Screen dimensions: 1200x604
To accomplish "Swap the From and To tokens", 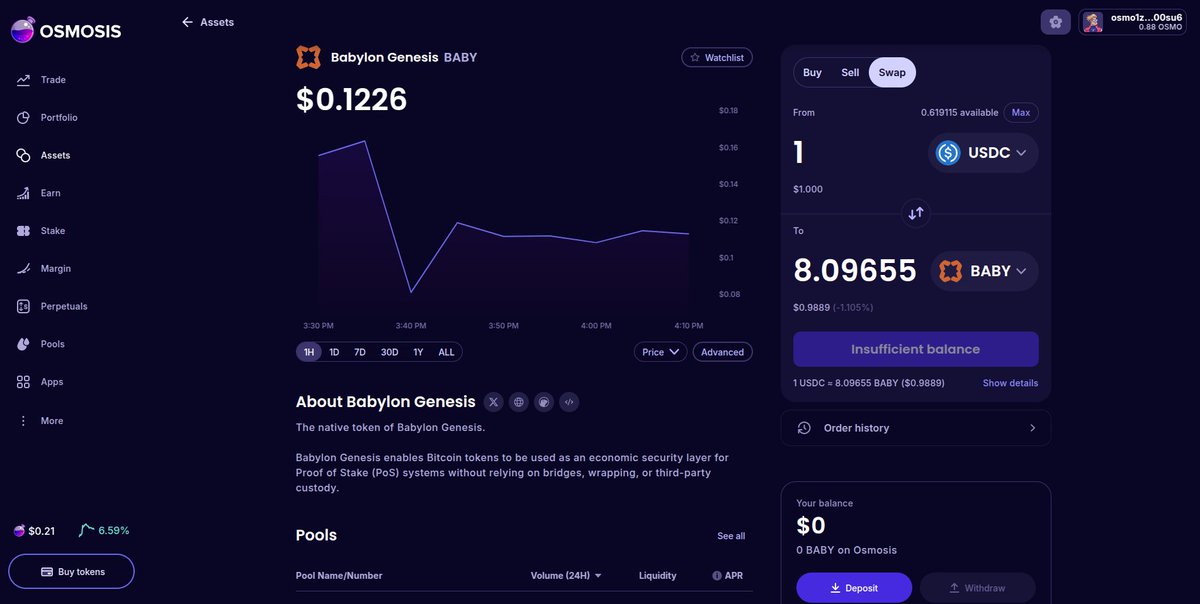I will click(915, 213).
